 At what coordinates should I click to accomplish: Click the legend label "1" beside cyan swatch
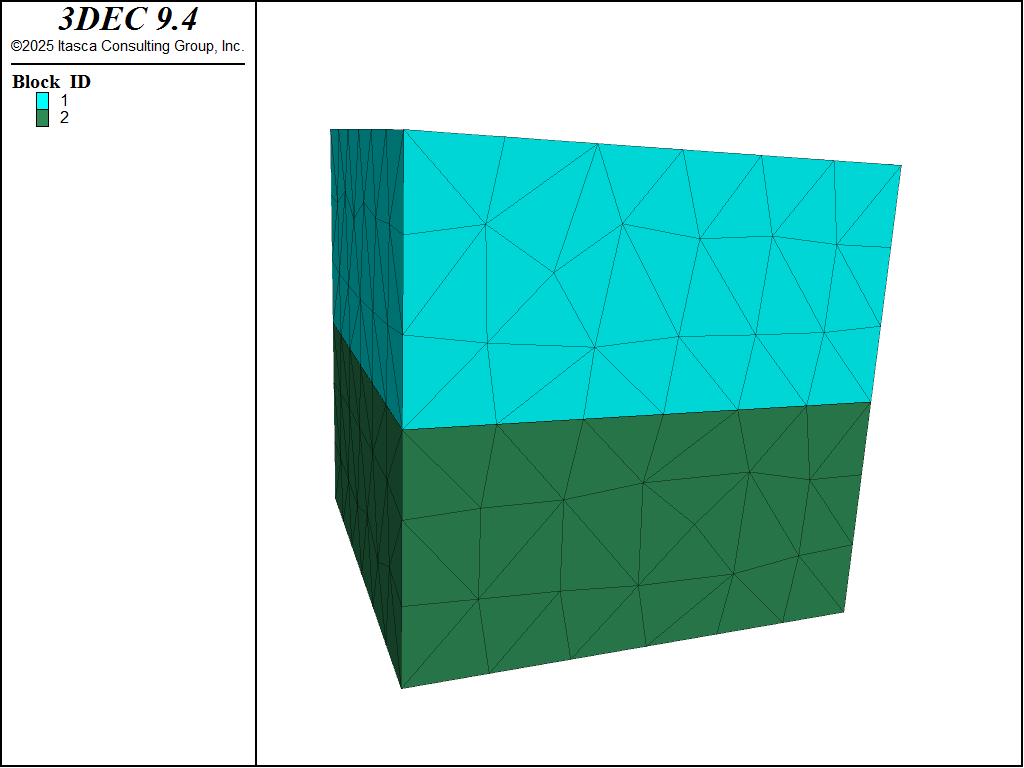[x=64, y=100]
